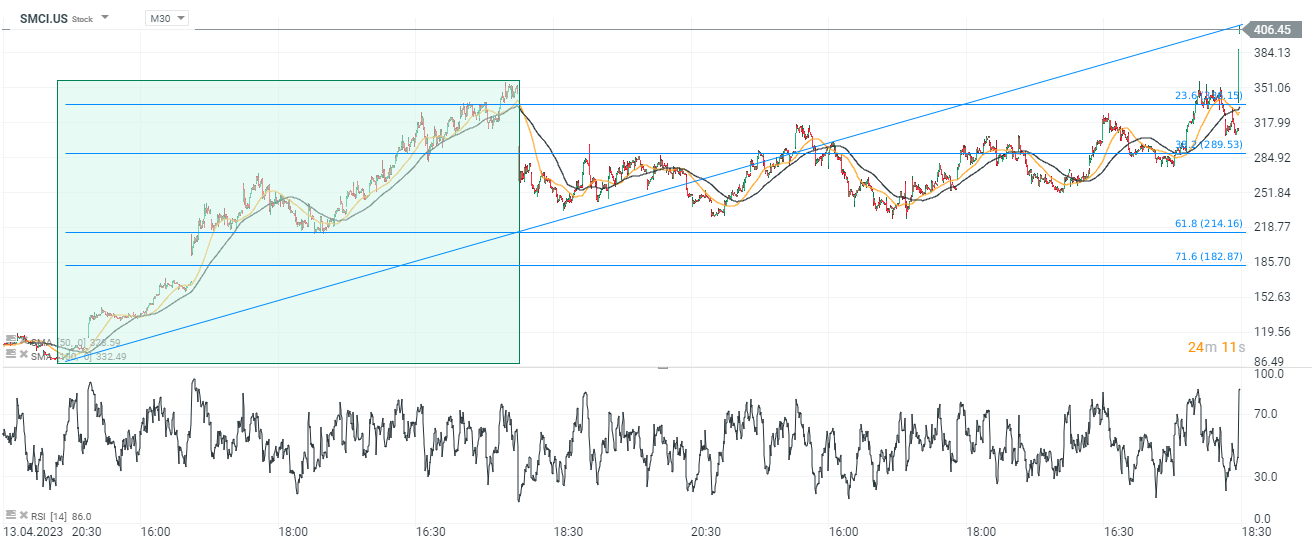The height and width of the screenshot is (549, 1314).
Task: Click the 351.06 price axis value
Action: tap(1272, 88)
